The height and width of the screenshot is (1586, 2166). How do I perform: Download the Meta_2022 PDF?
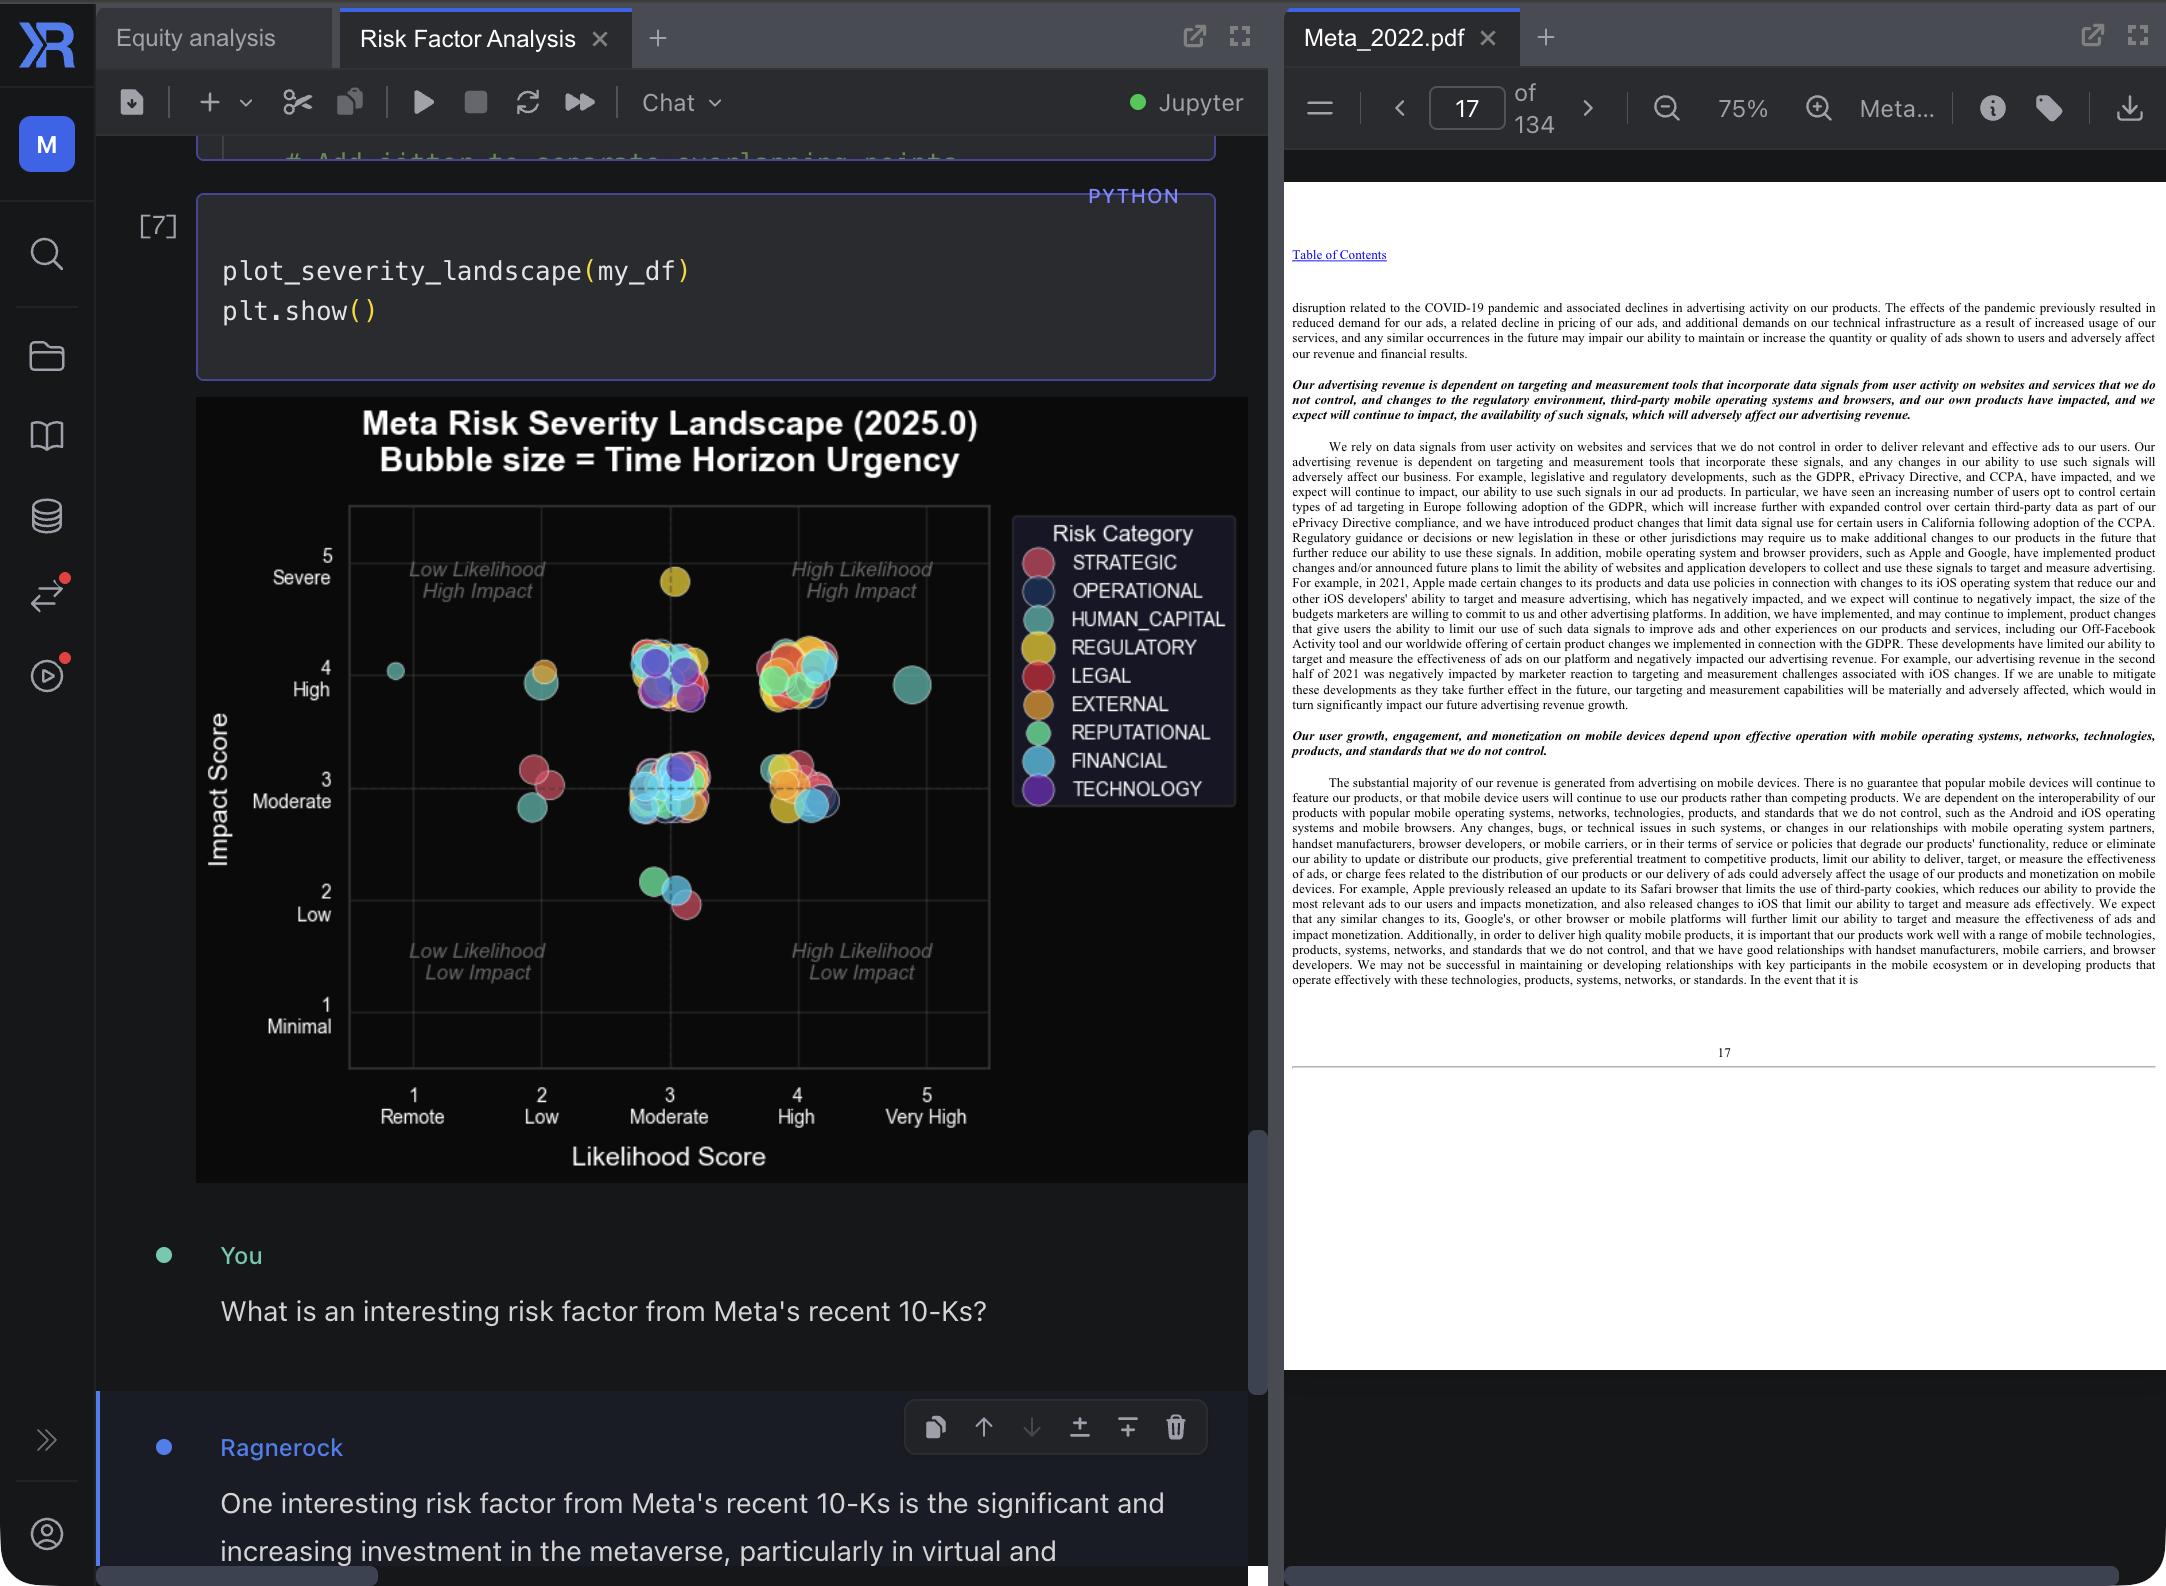(x=2130, y=108)
